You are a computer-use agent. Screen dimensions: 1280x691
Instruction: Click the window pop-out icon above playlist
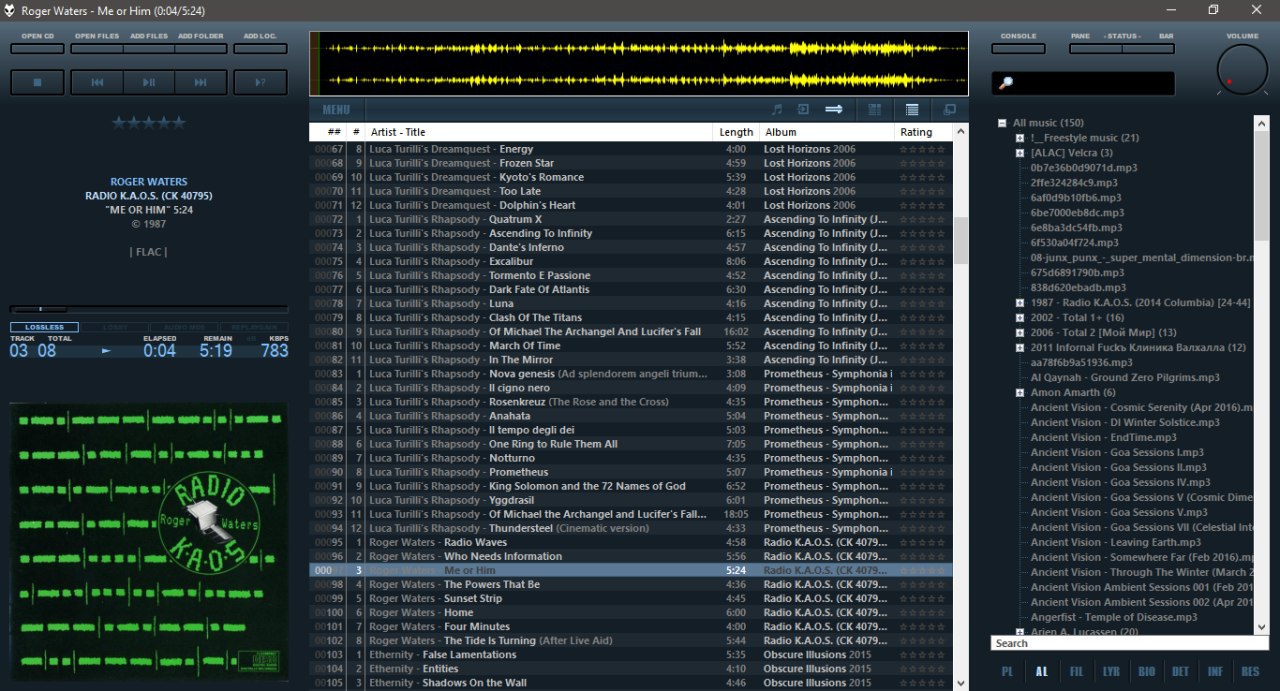pos(950,110)
